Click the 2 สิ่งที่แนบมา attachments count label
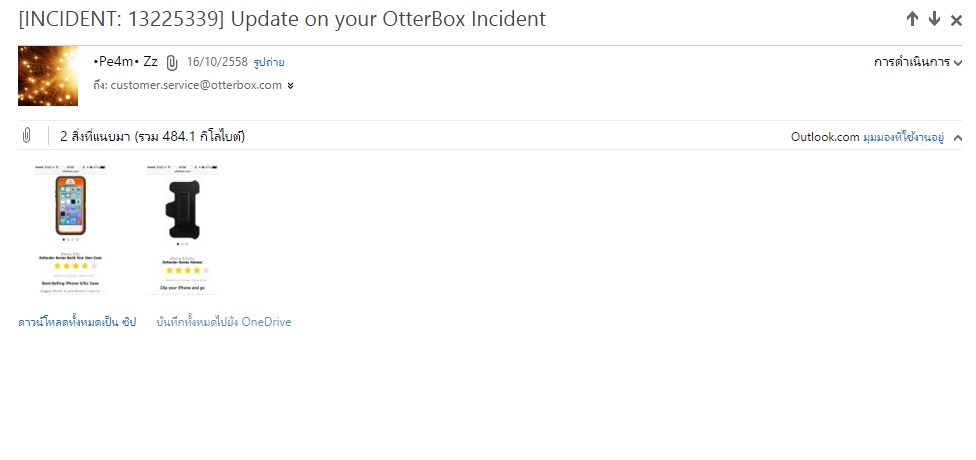This screenshot has width=976, height=460. coord(152,136)
